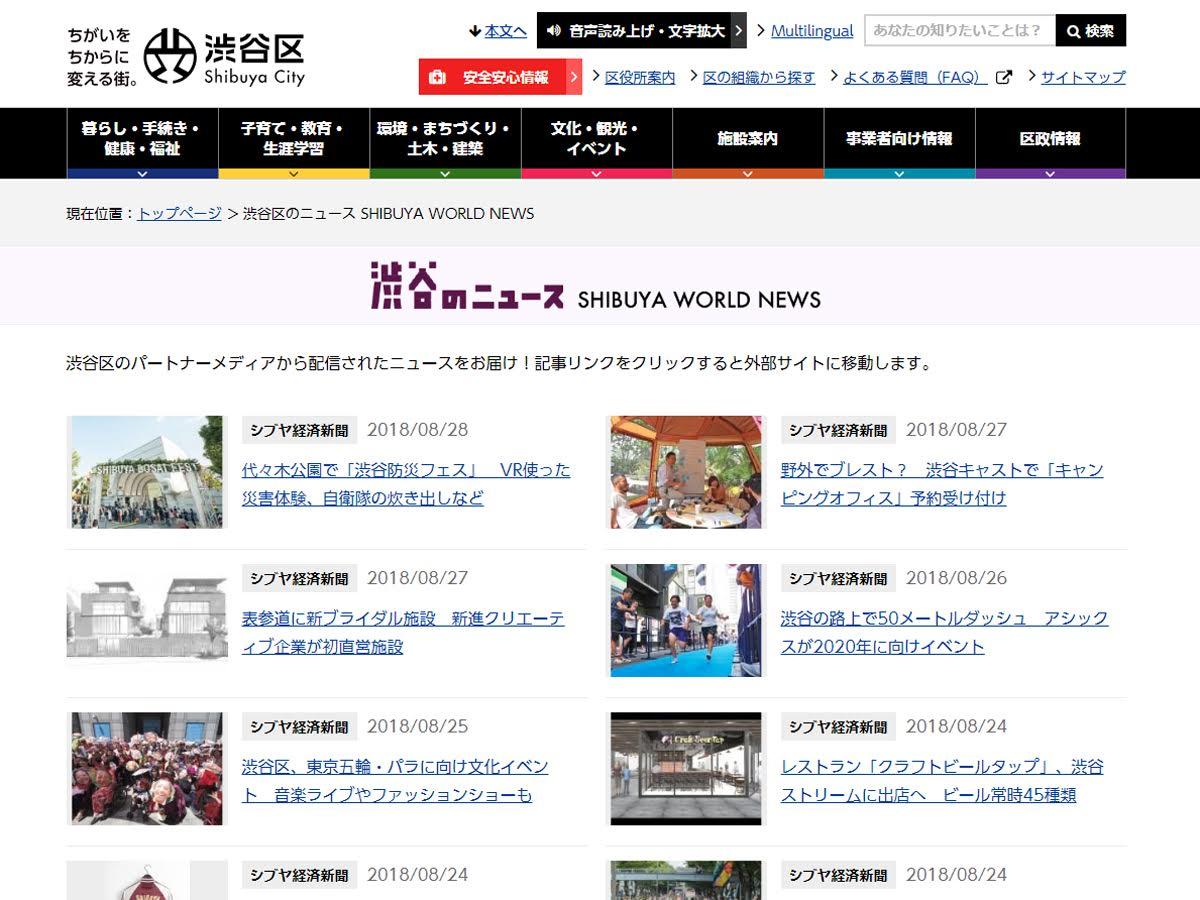Click the craft beer restaurant thumbnail
This screenshot has height=900, width=1200.
tap(686, 768)
